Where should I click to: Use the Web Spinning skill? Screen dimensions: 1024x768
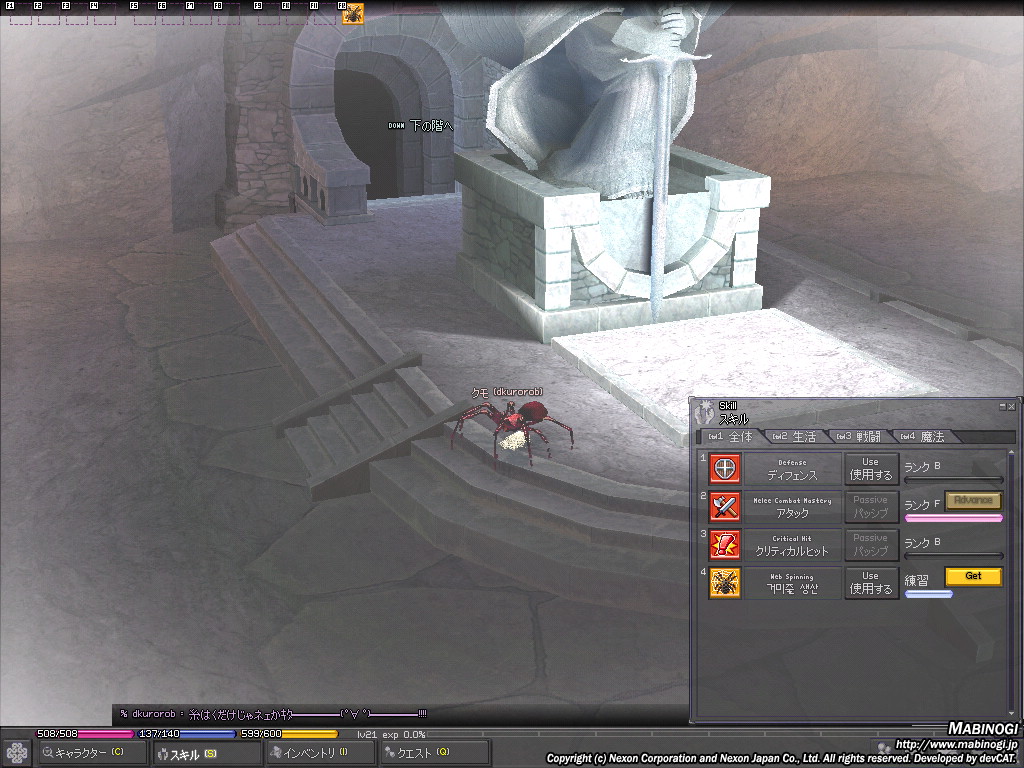(x=871, y=583)
